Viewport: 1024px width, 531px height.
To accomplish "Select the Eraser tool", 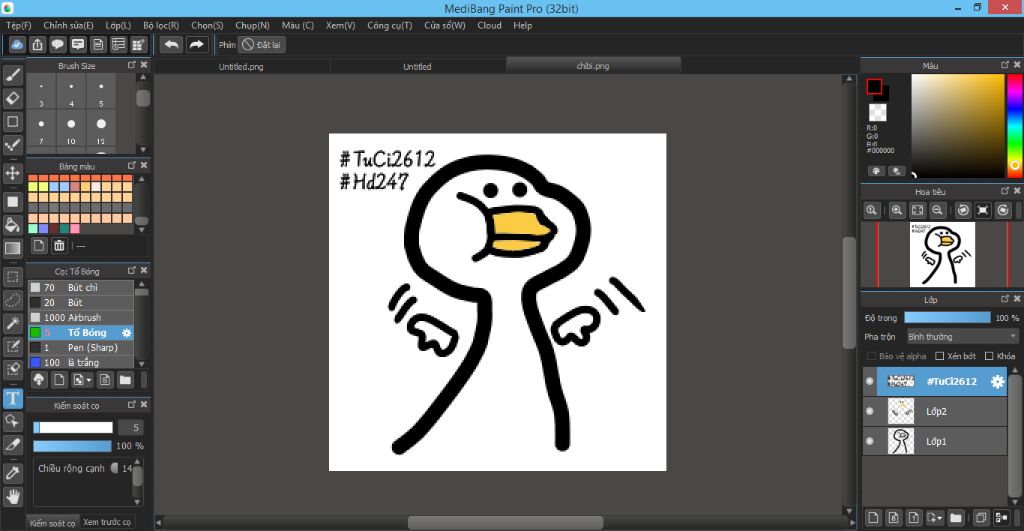I will [12, 98].
